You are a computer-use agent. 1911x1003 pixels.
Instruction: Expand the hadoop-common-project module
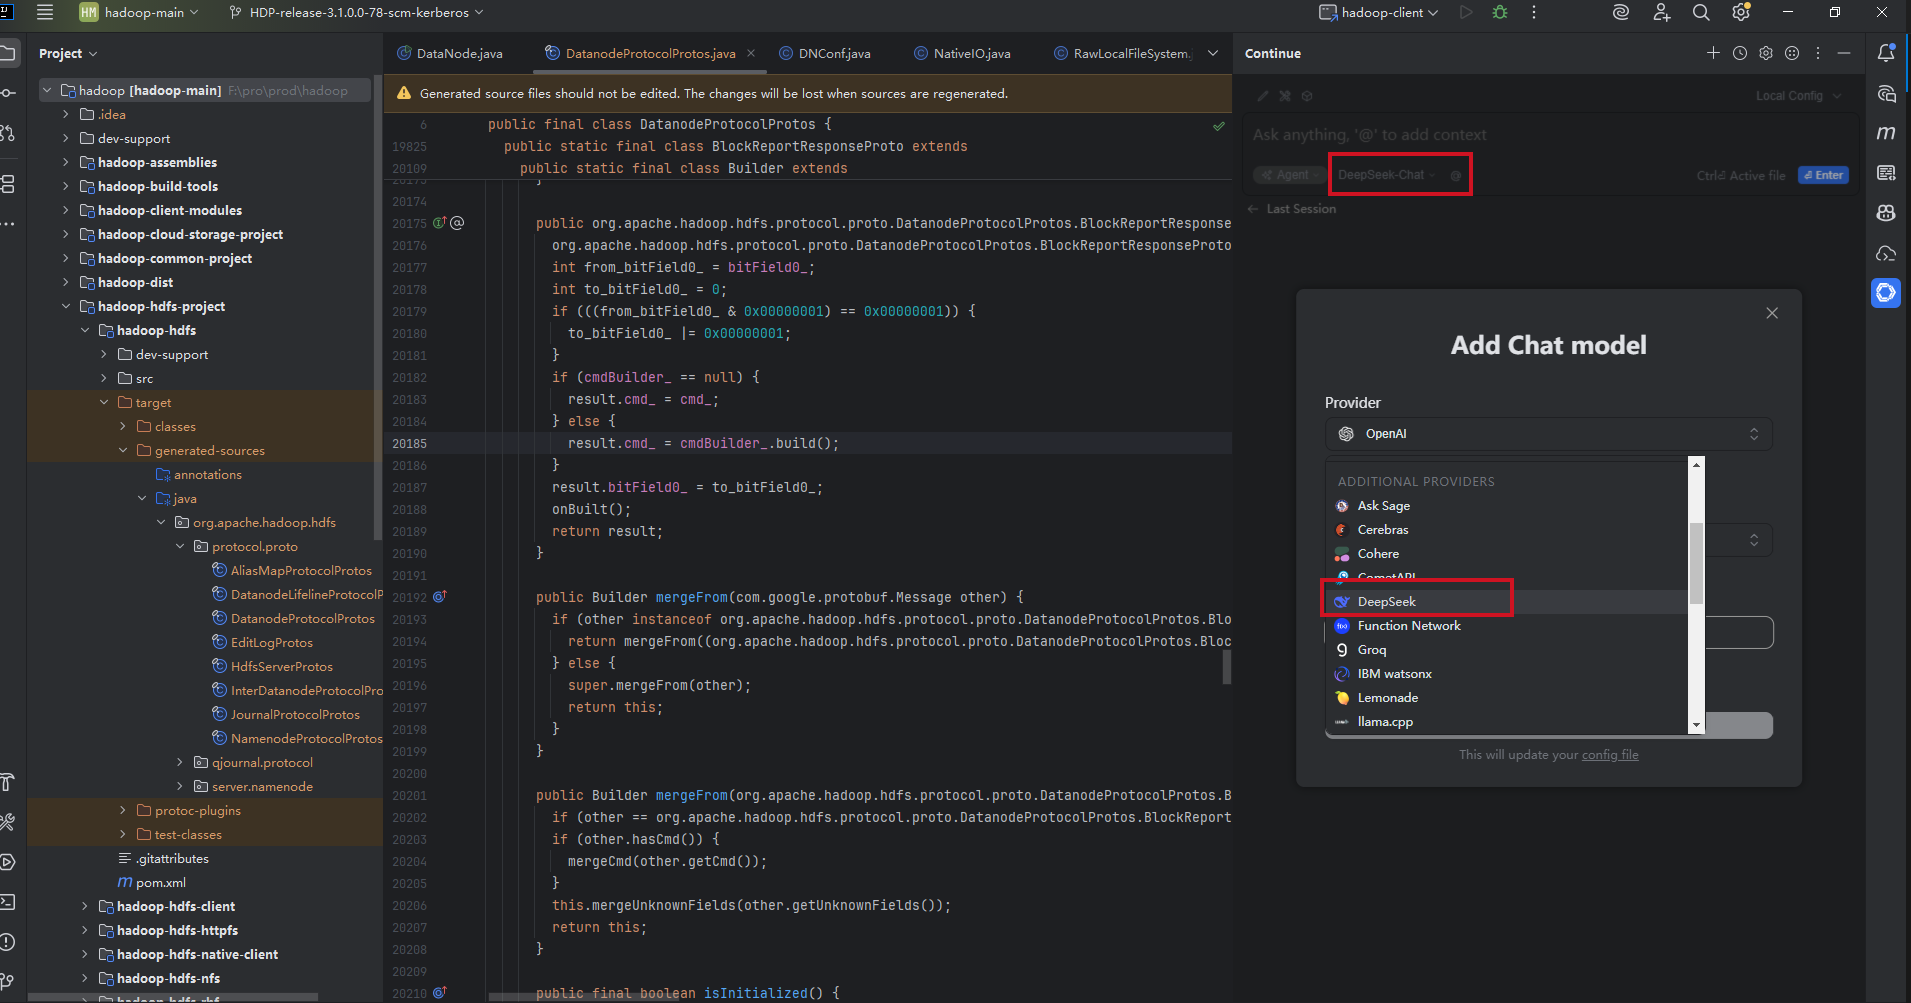[x=66, y=258]
